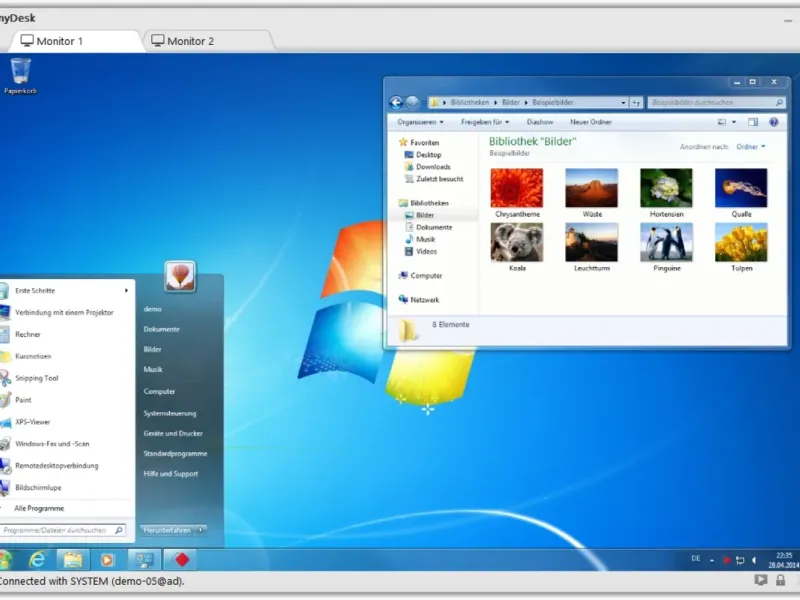The height and width of the screenshot is (600, 800).
Task: Select Downloads in the Explorer Favoriten list
Action: coord(428,167)
